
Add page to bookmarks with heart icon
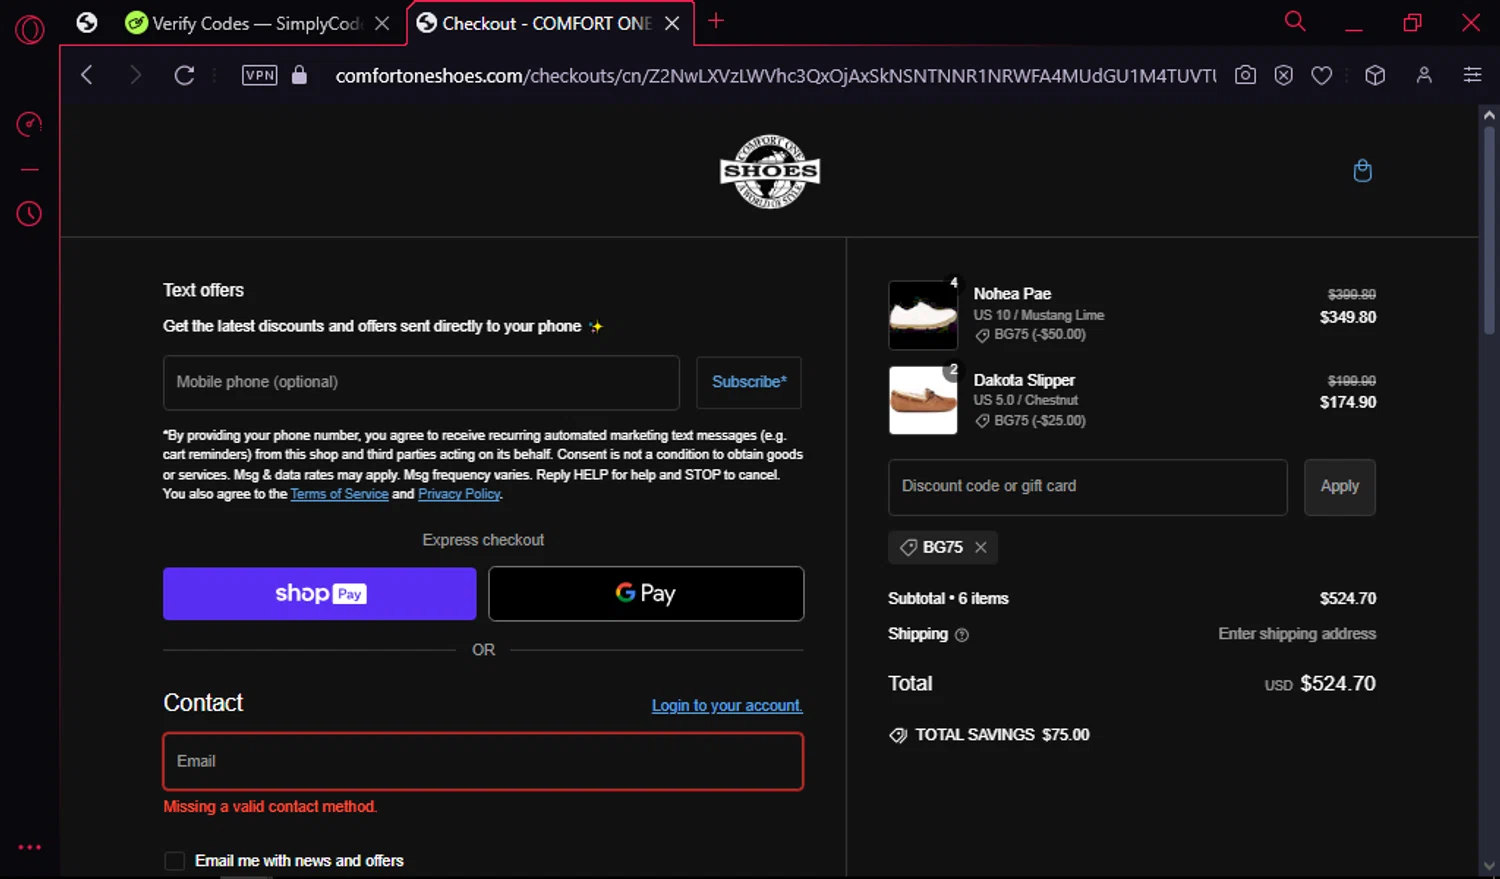click(1322, 75)
